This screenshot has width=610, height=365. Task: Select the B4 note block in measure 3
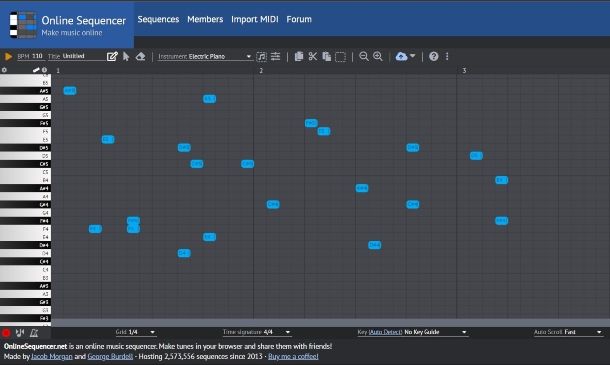tap(501, 180)
